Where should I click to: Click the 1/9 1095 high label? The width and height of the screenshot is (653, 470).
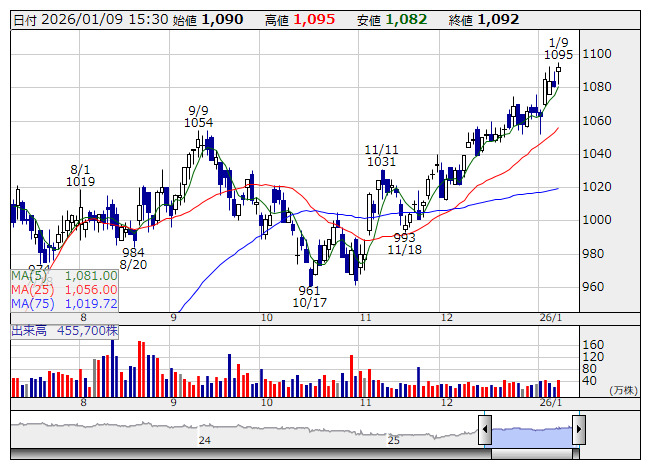click(x=558, y=49)
